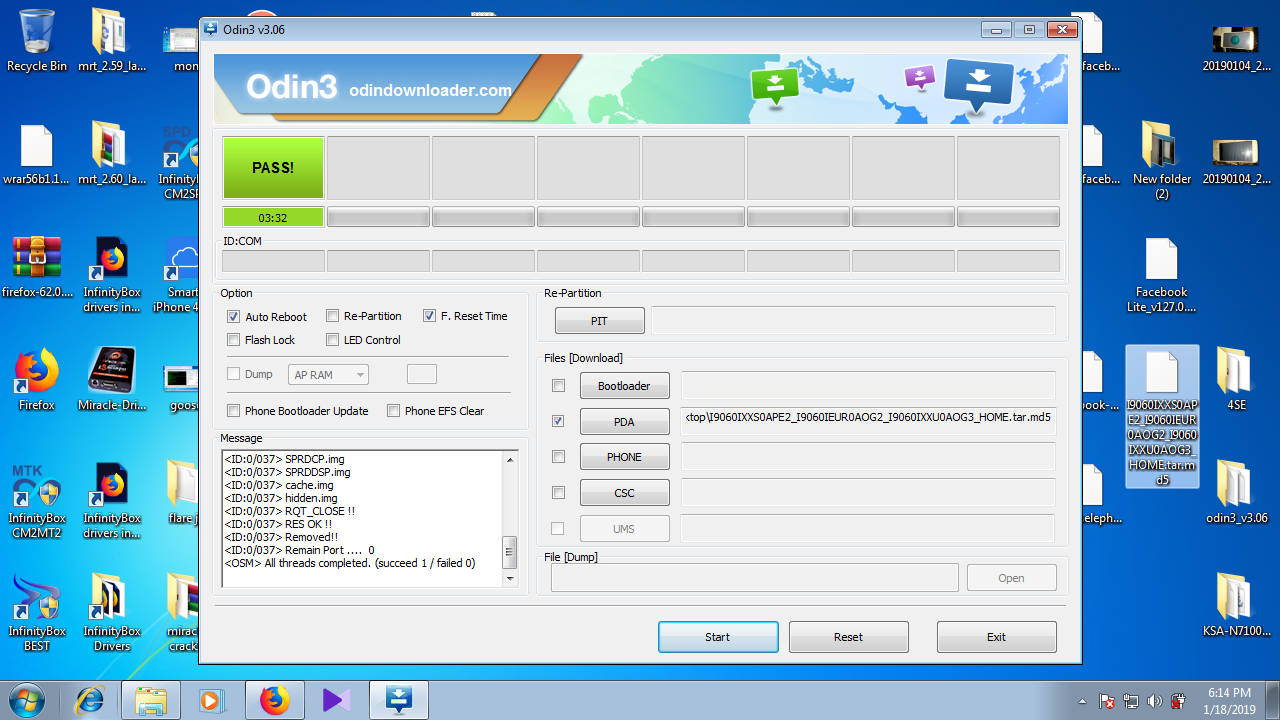This screenshot has width=1280, height=720.
Task: Click the 'hidden.img' log line
Action: click(x=281, y=498)
